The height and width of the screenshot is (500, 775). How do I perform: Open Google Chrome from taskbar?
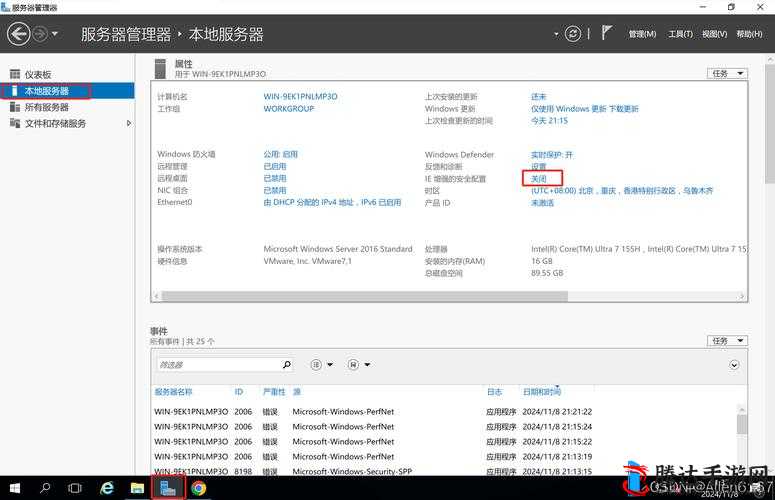[199, 488]
